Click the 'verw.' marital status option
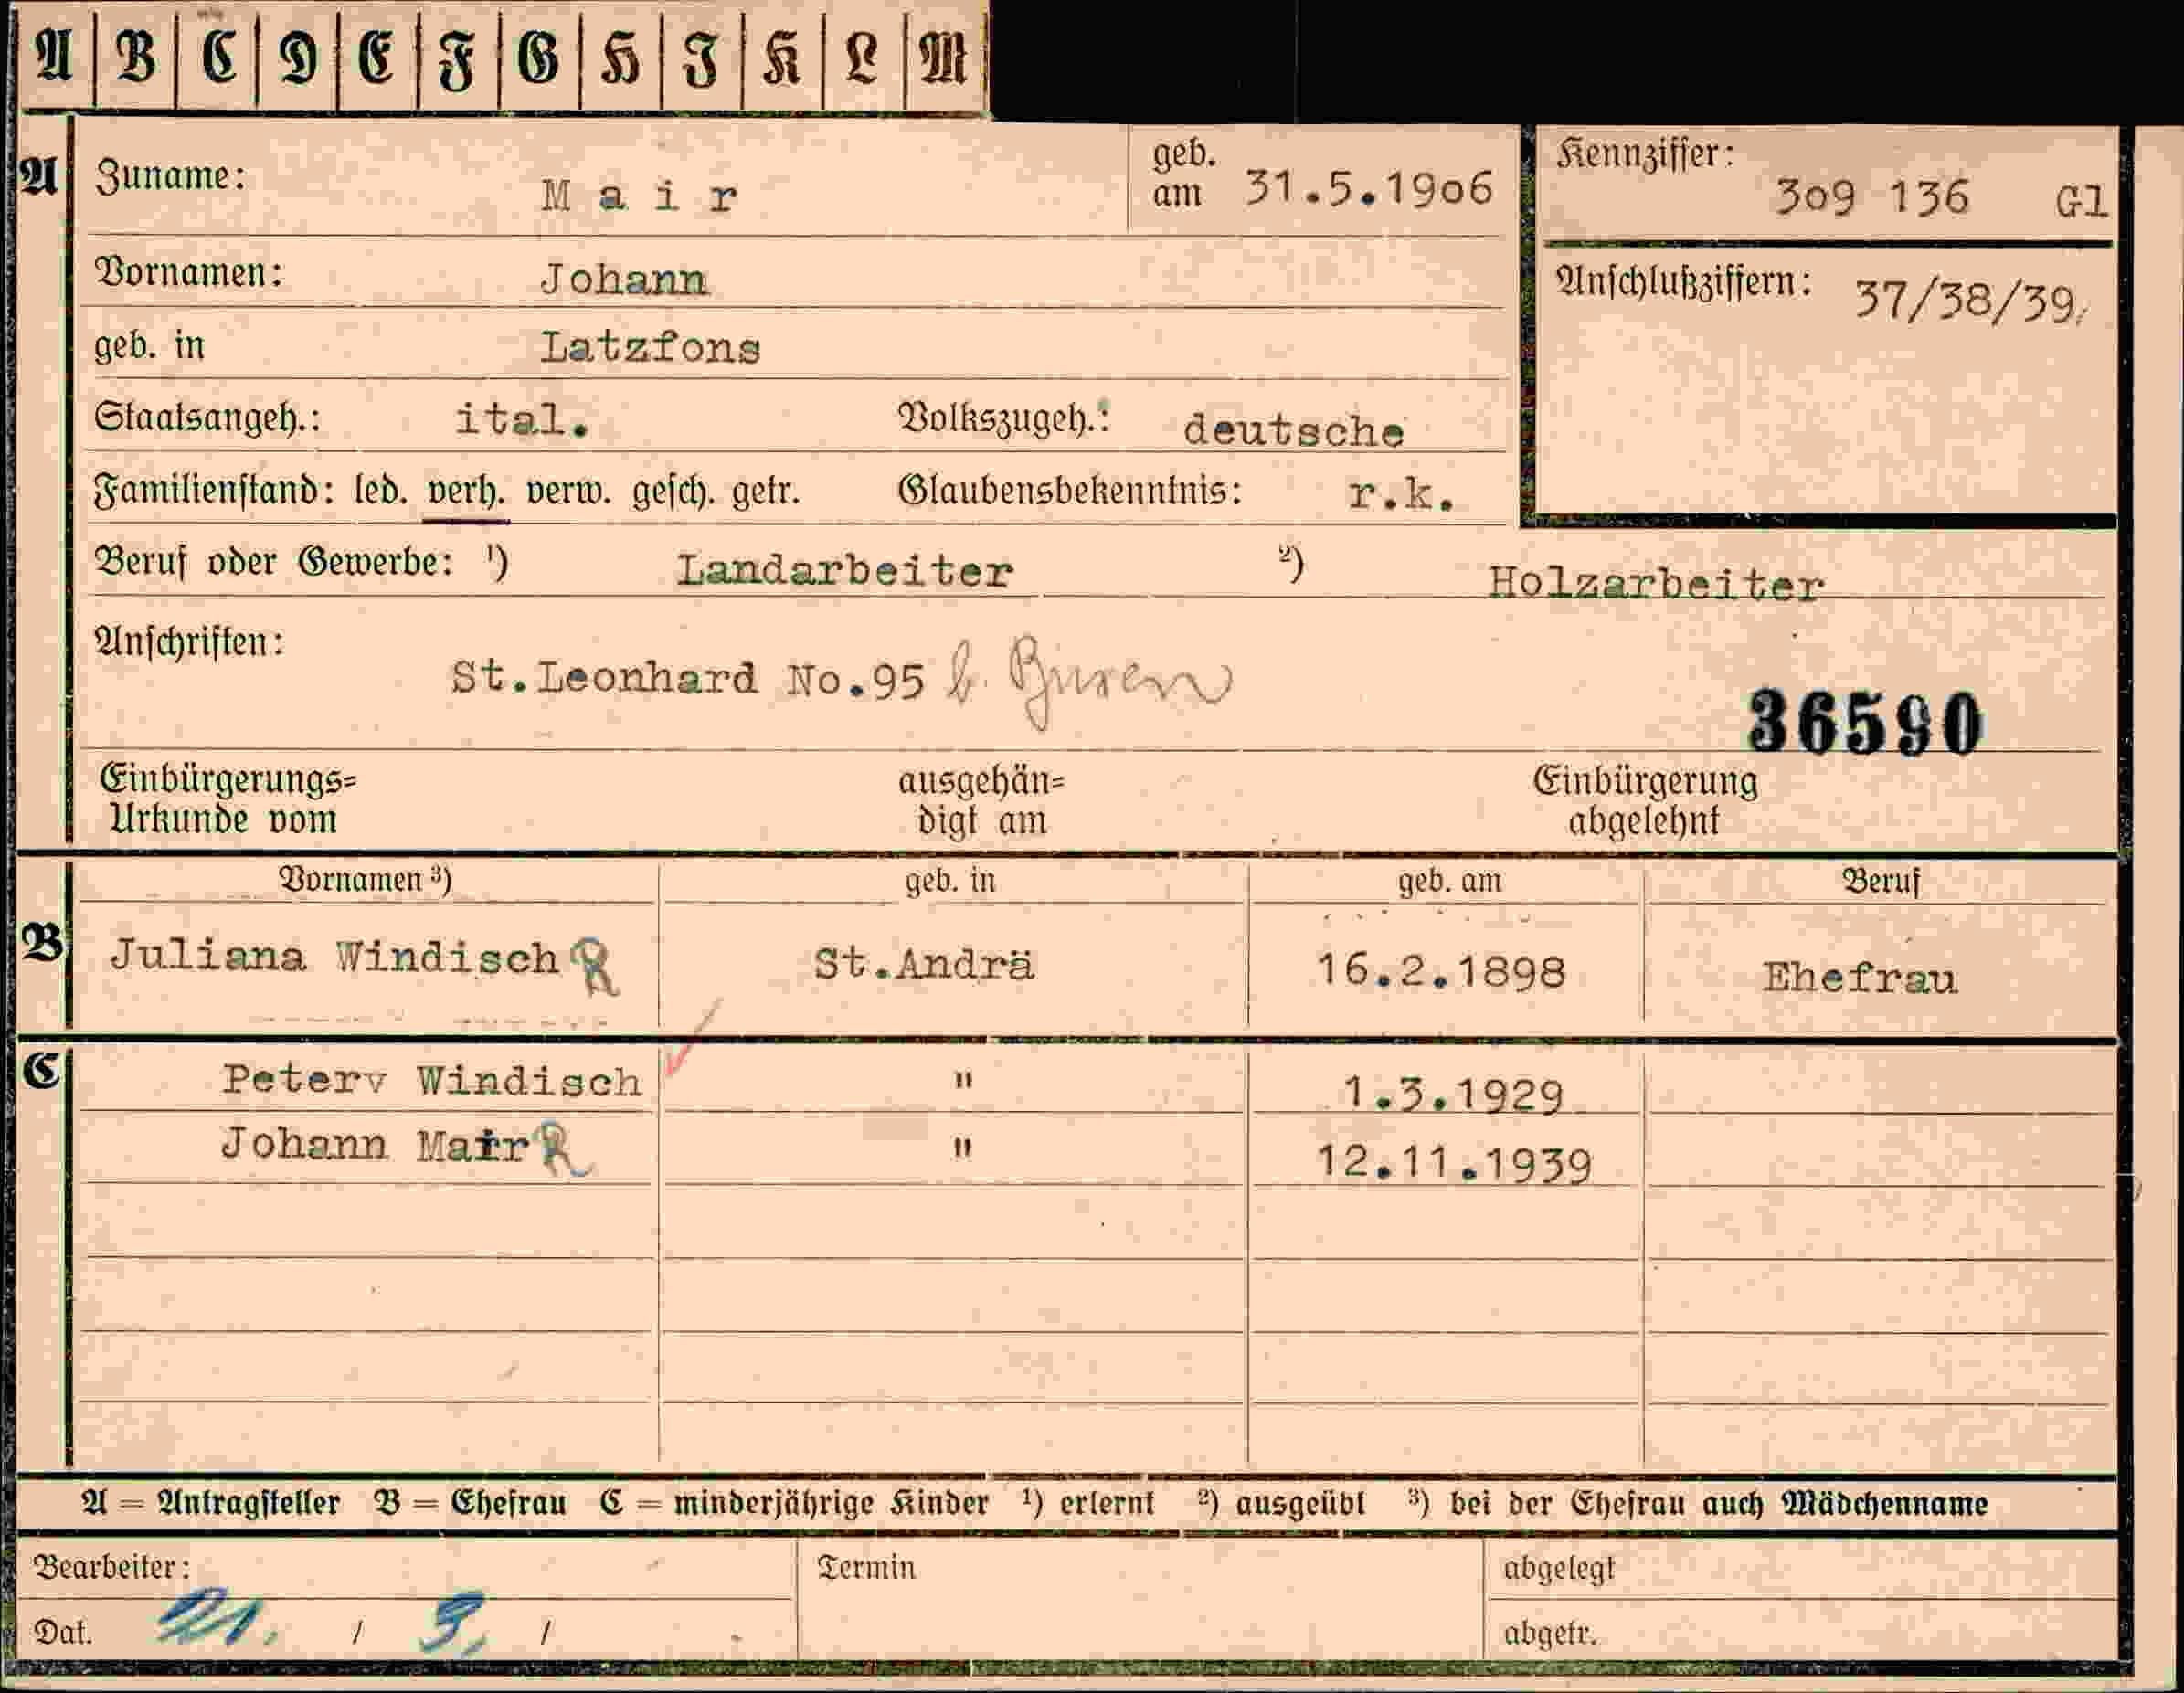The width and height of the screenshot is (2184, 1693). 568,492
